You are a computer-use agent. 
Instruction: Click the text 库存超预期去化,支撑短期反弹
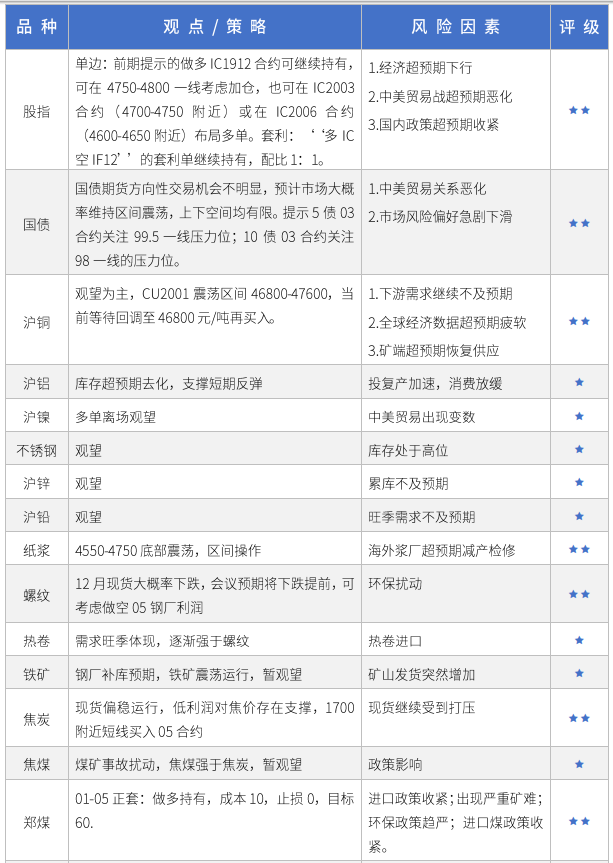169,384
